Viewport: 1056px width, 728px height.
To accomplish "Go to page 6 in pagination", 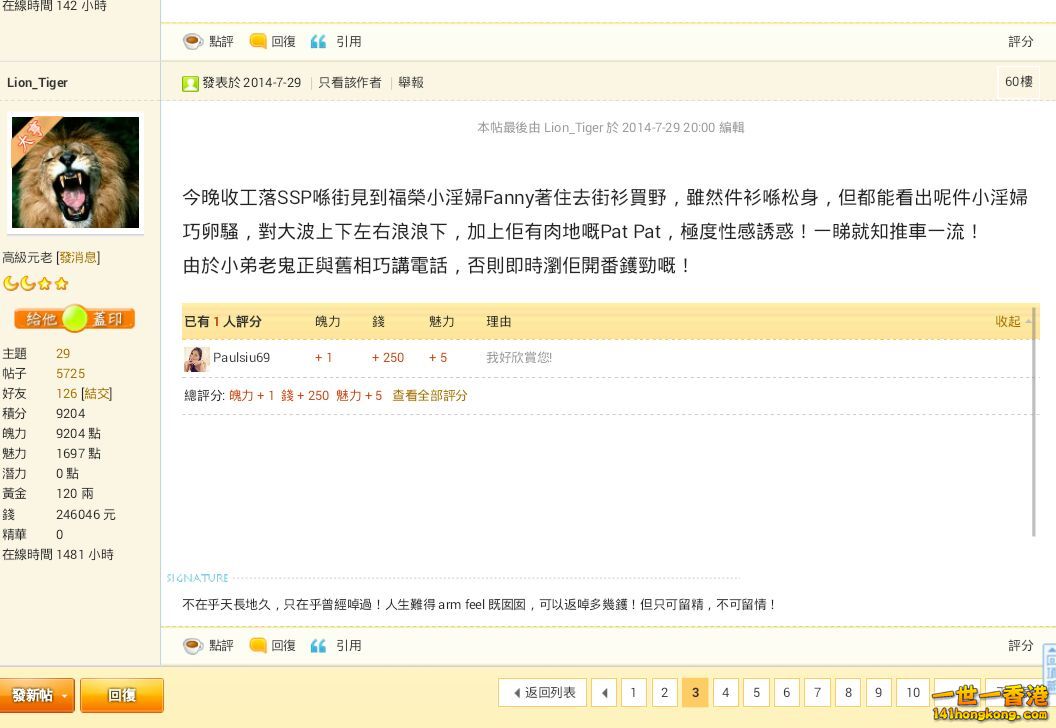I will [787, 692].
